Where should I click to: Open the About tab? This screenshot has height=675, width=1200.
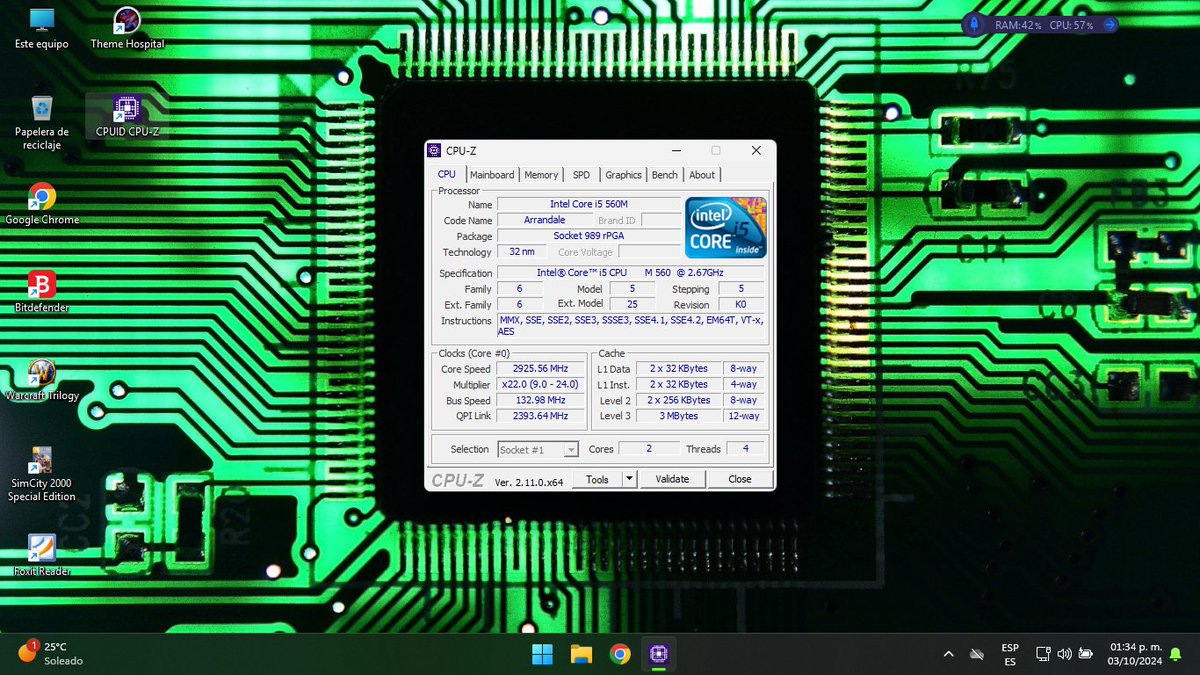click(702, 175)
